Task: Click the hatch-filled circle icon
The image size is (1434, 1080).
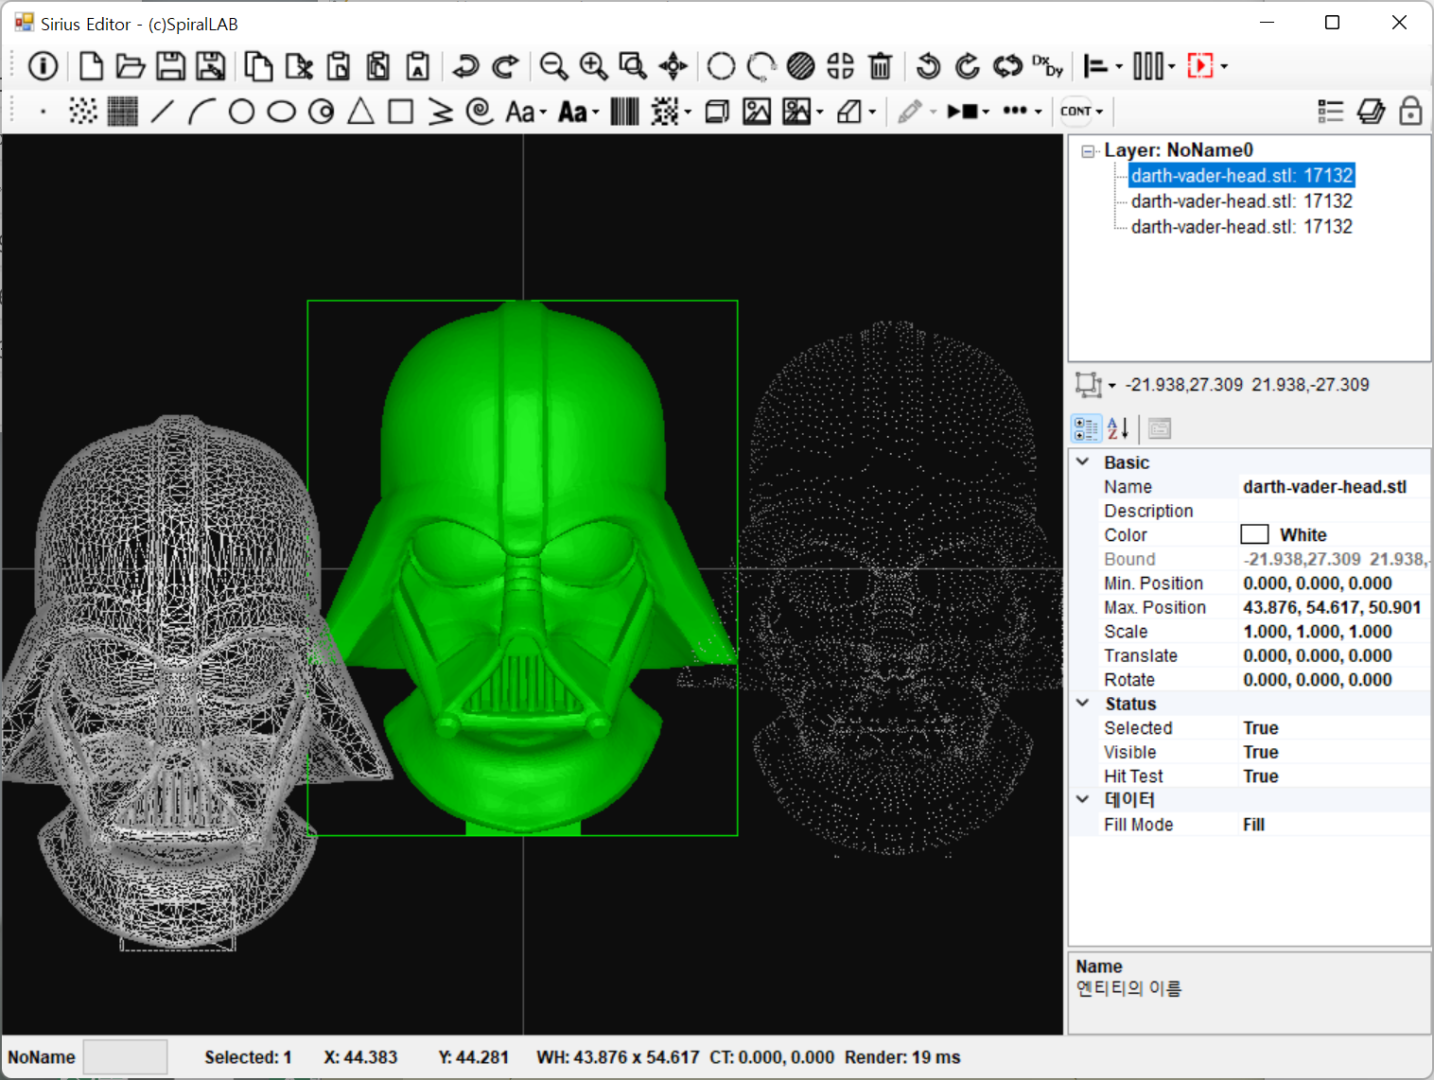Action: pos(800,66)
